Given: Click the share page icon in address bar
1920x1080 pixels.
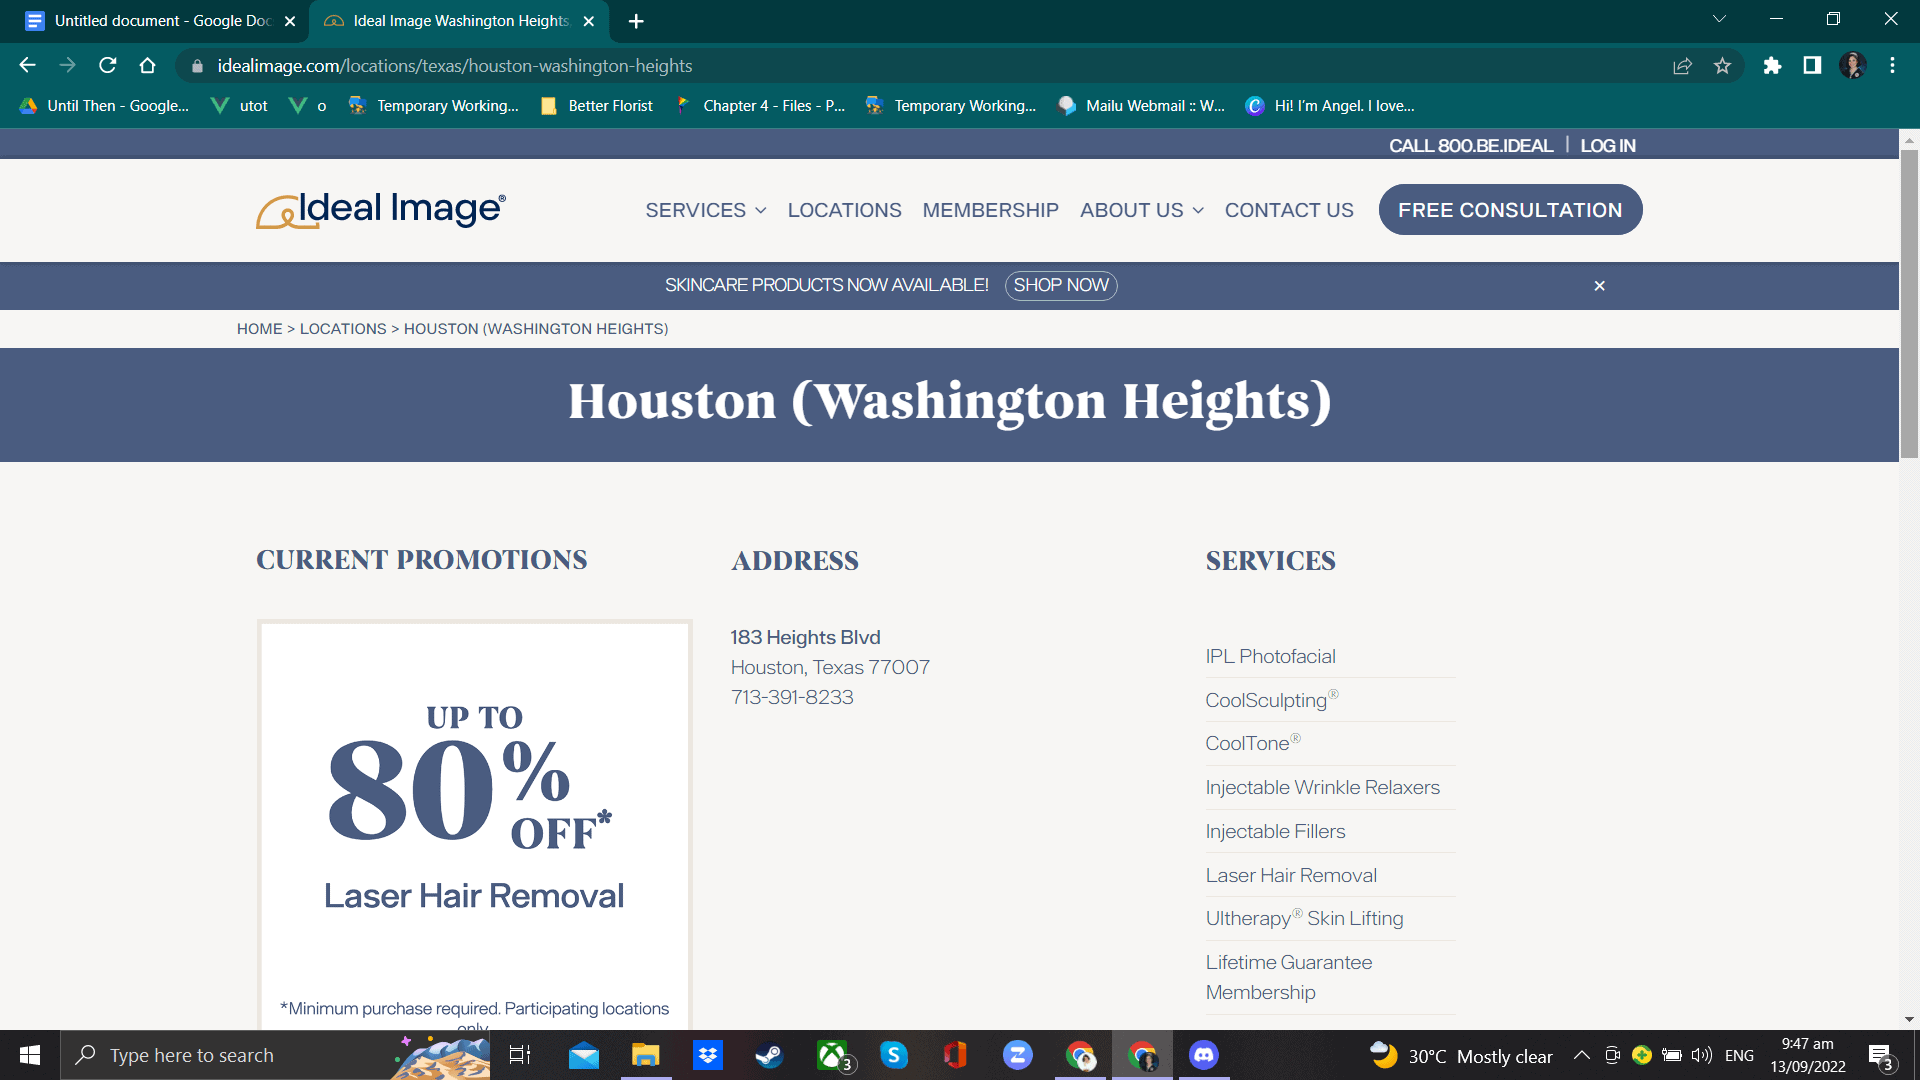Looking at the screenshot, I should coord(1682,66).
